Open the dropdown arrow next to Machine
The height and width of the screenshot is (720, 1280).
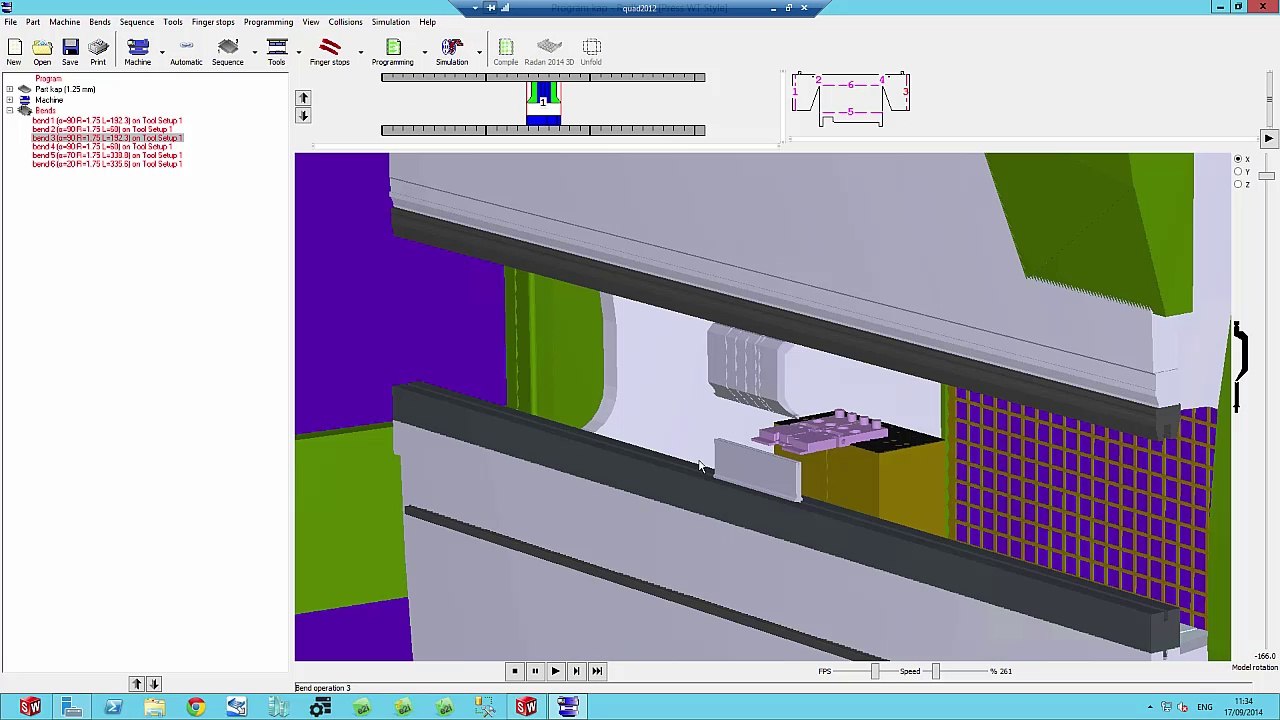(161, 52)
